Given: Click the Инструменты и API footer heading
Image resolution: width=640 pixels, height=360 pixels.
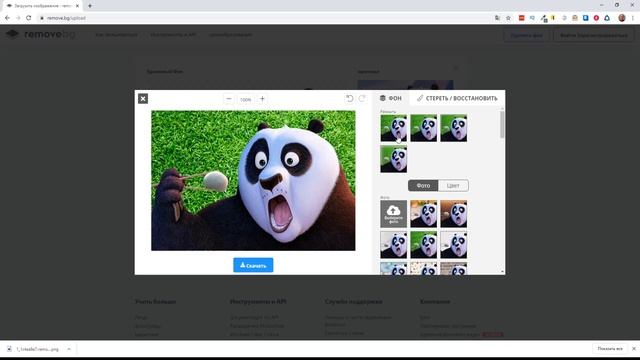Looking at the screenshot, I should 258,302.
